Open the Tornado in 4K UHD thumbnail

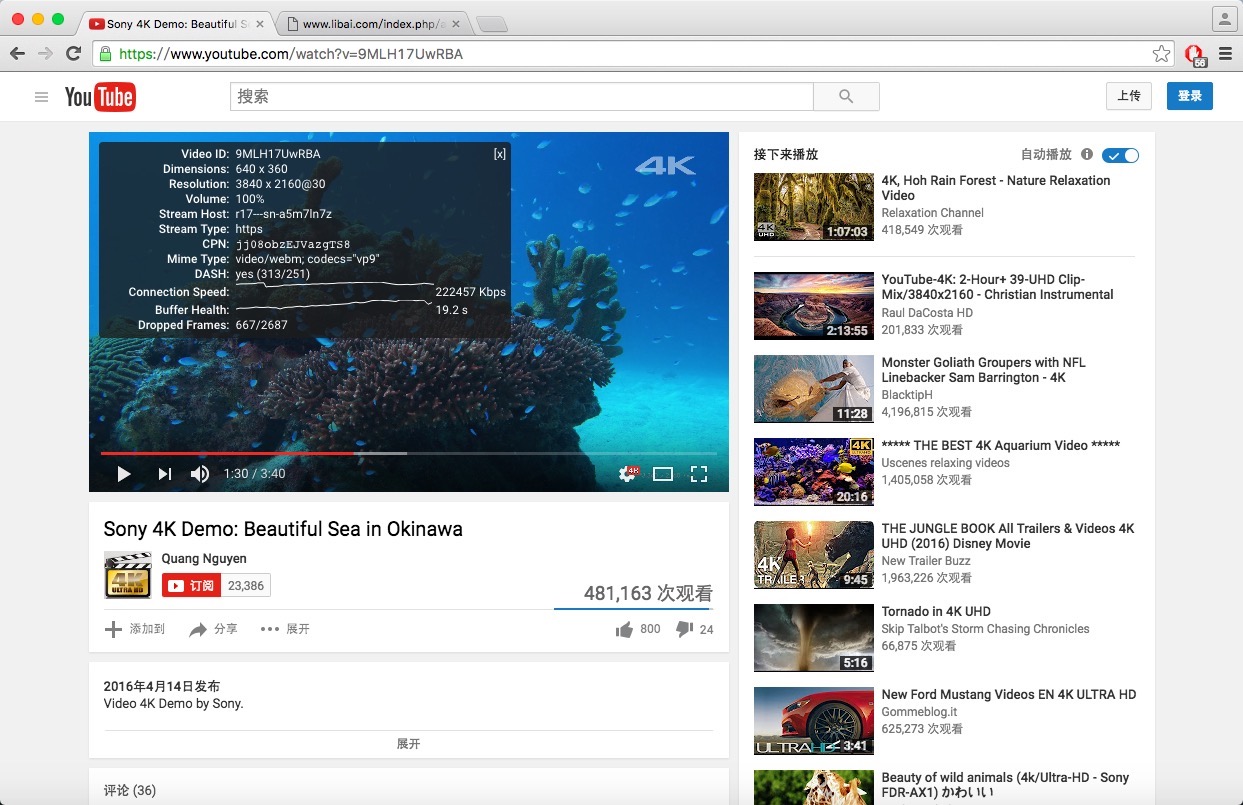[x=813, y=637]
